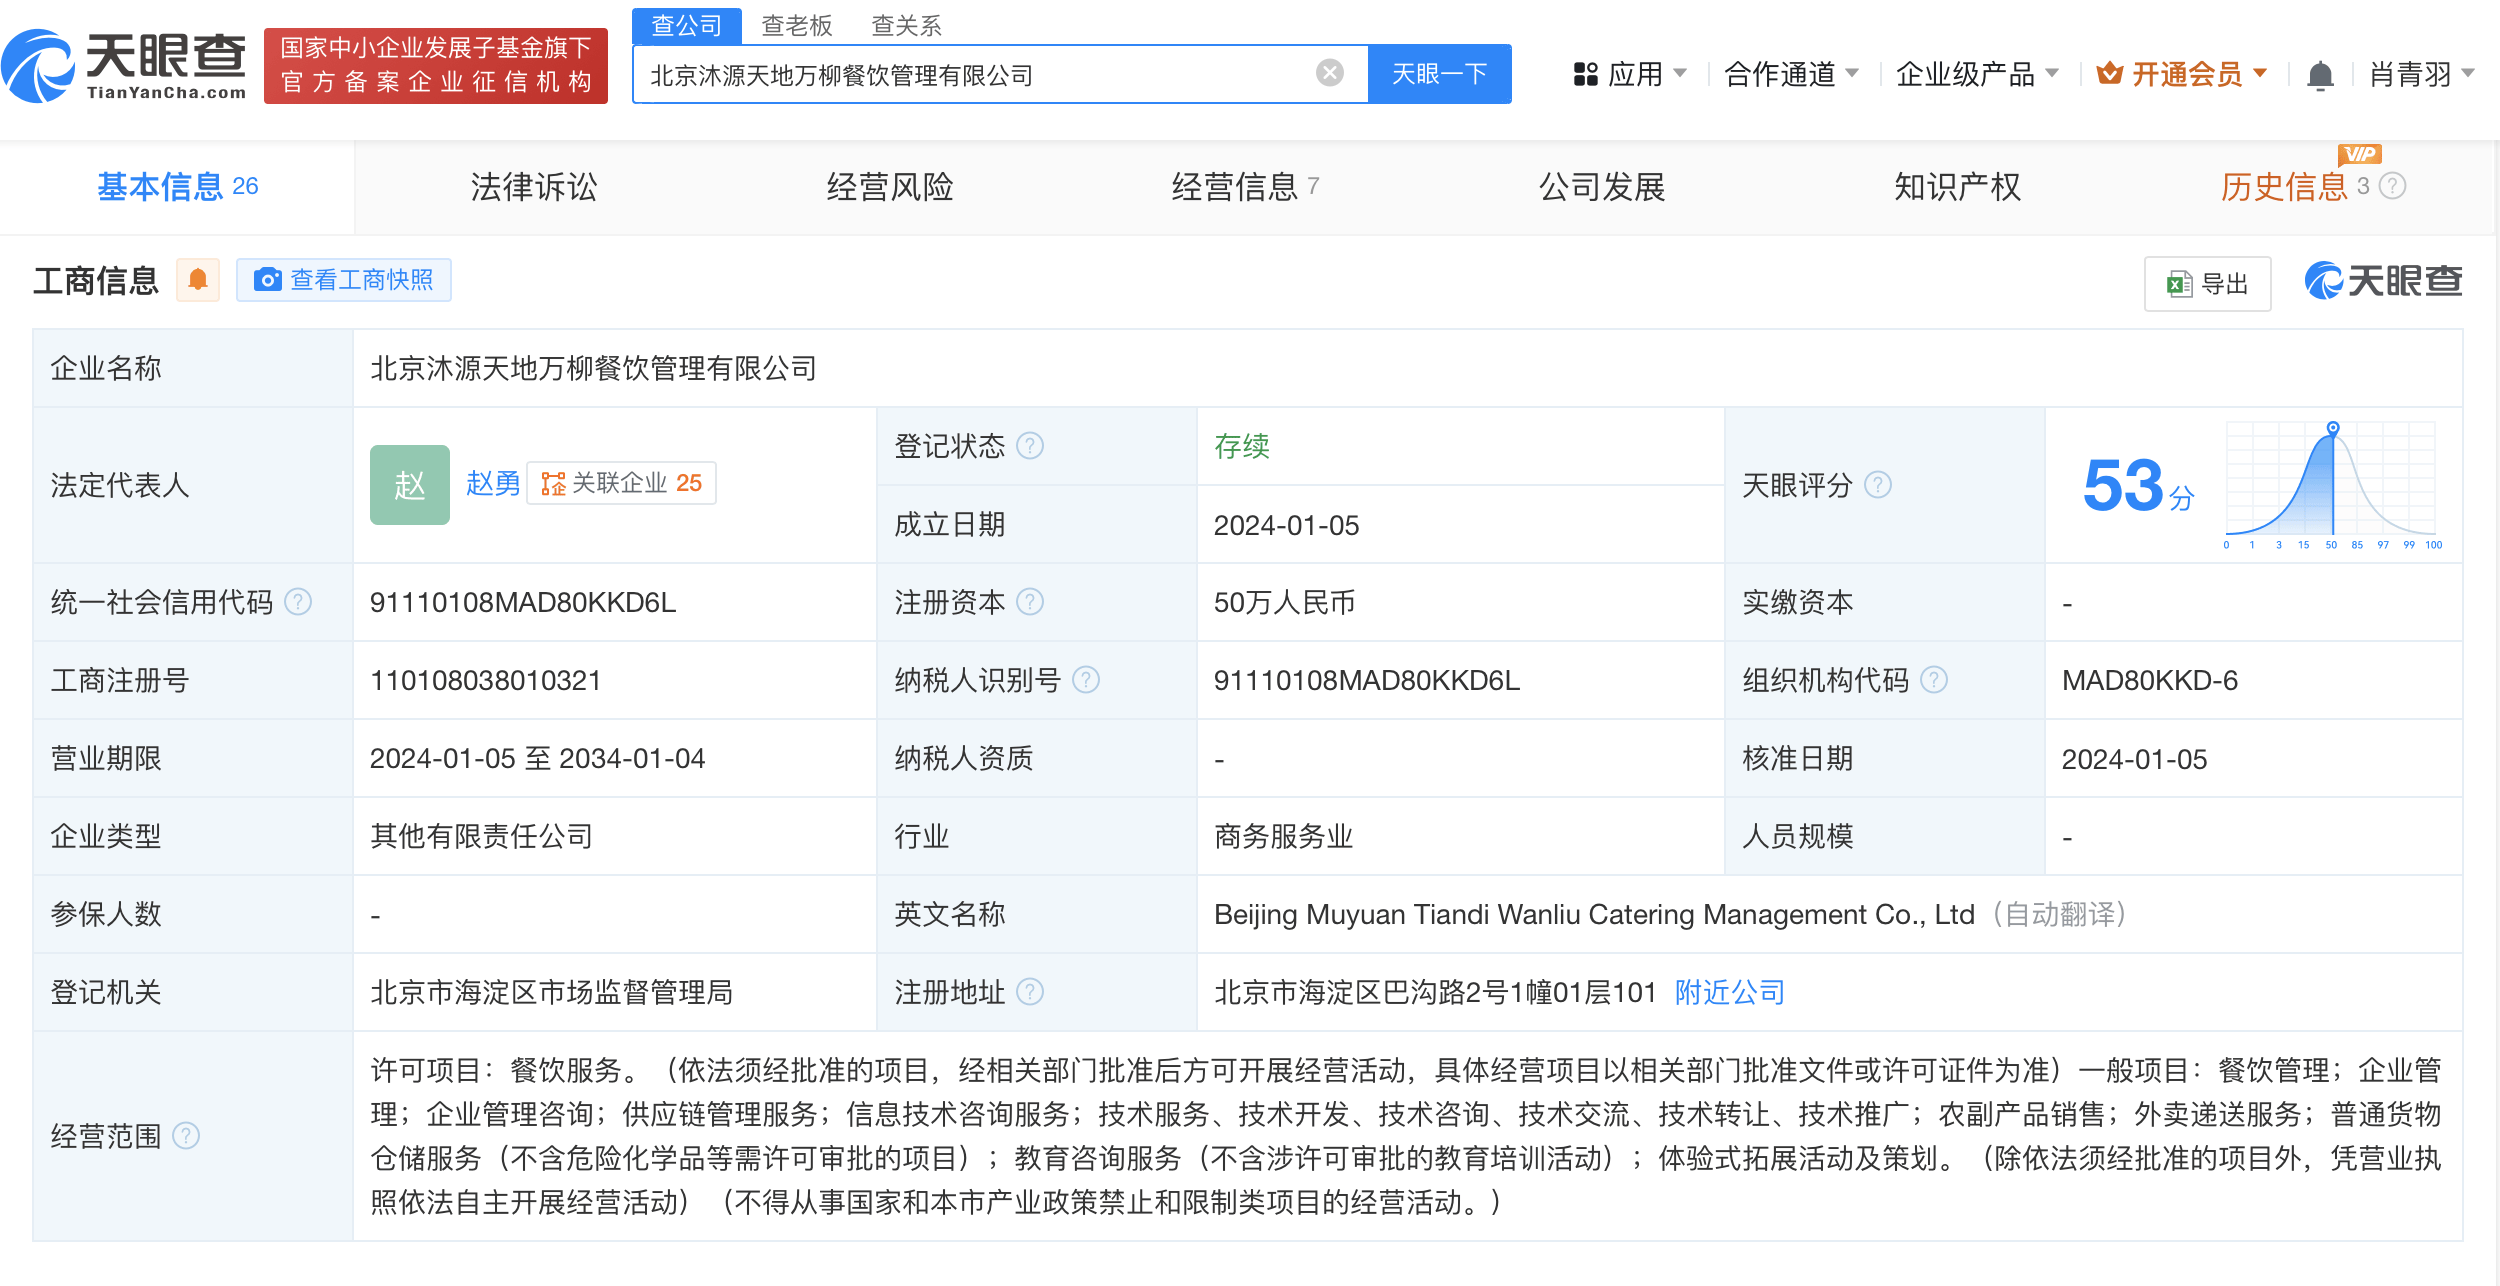Switch to the 历史信息 VIP tab

(x=2313, y=187)
